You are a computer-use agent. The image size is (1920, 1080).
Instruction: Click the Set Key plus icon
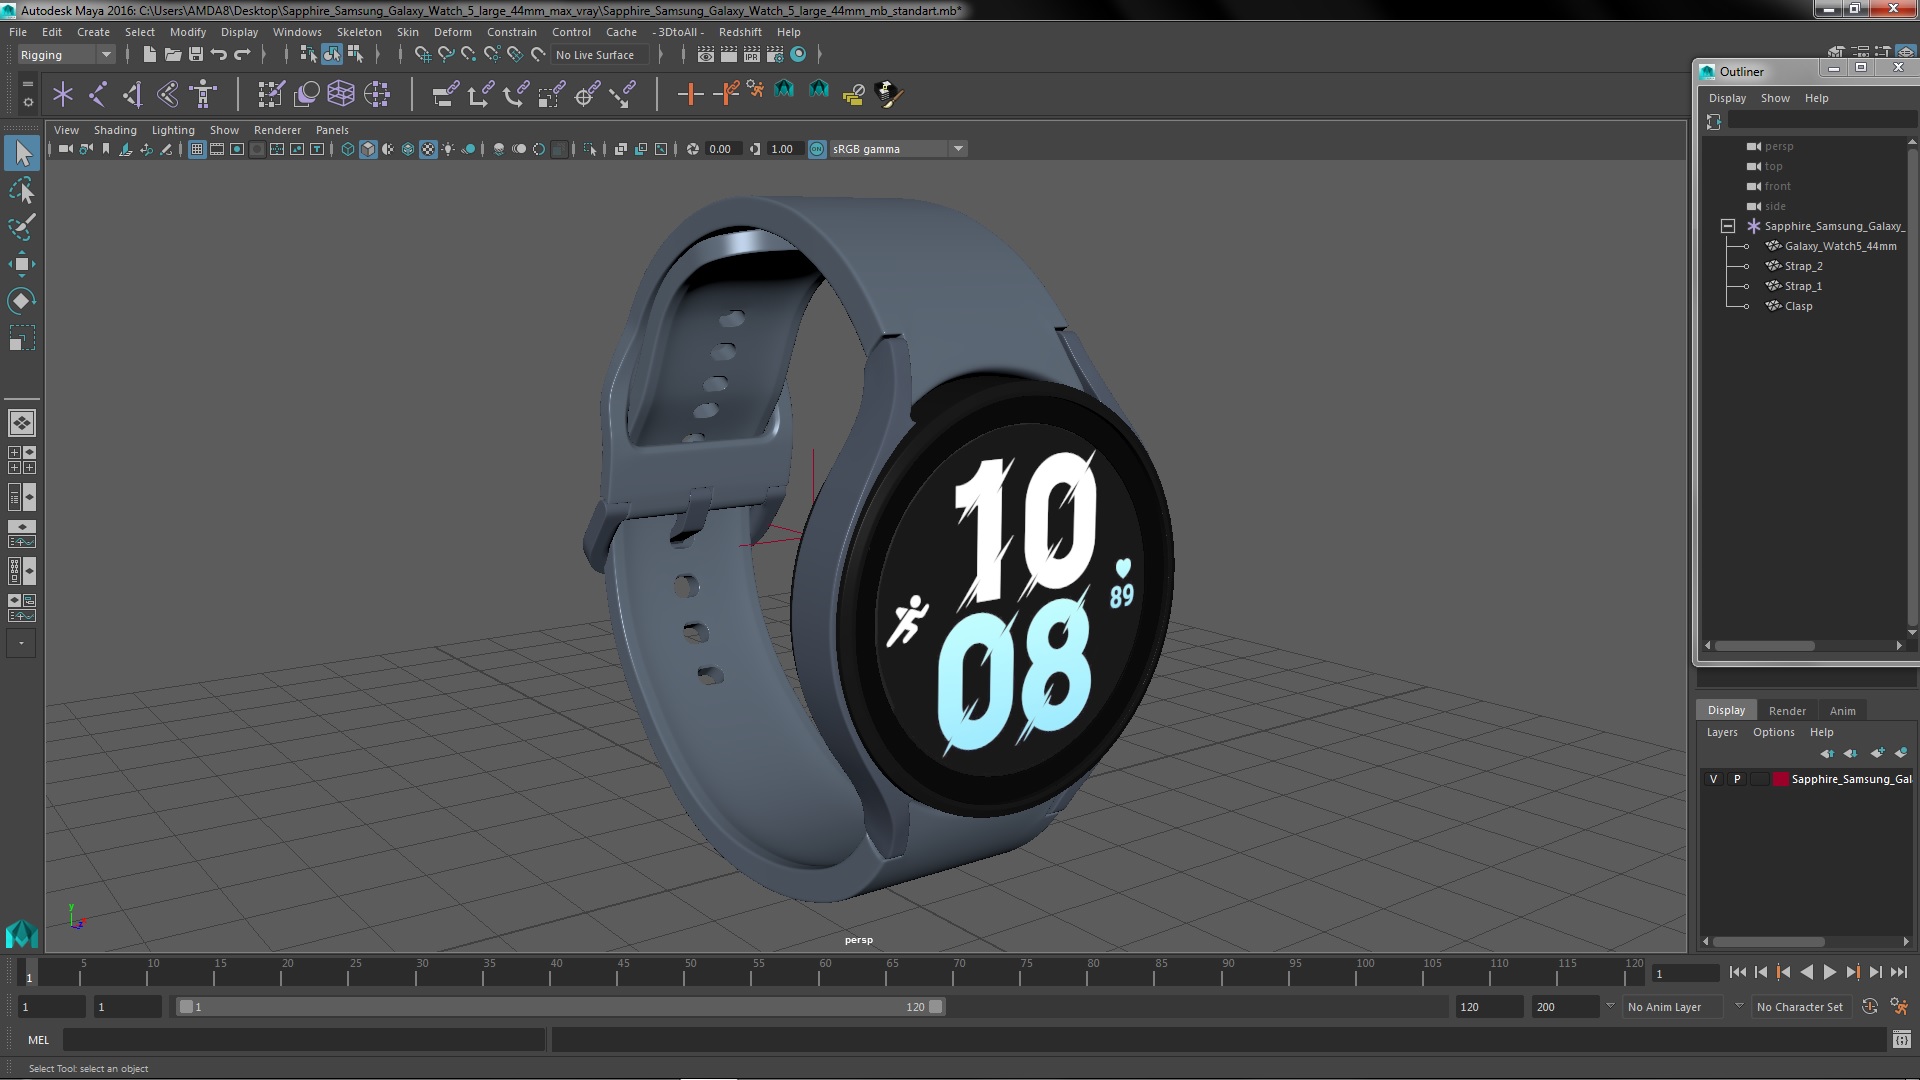(689, 95)
